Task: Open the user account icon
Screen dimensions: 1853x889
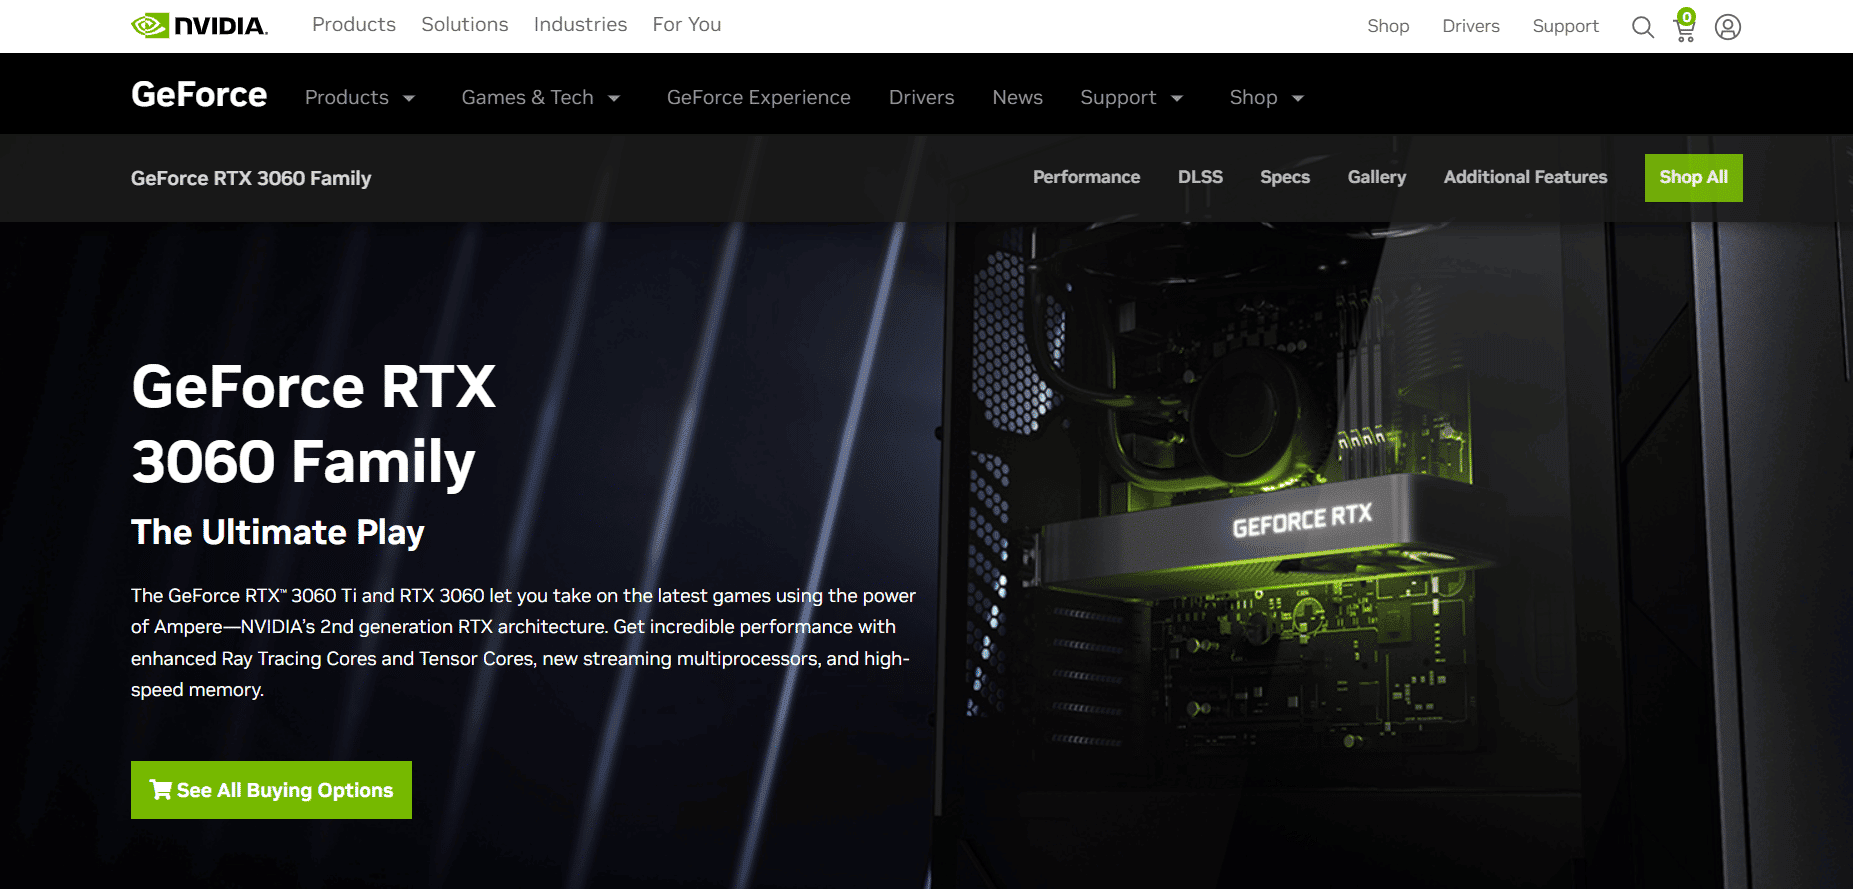Action: (1728, 27)
